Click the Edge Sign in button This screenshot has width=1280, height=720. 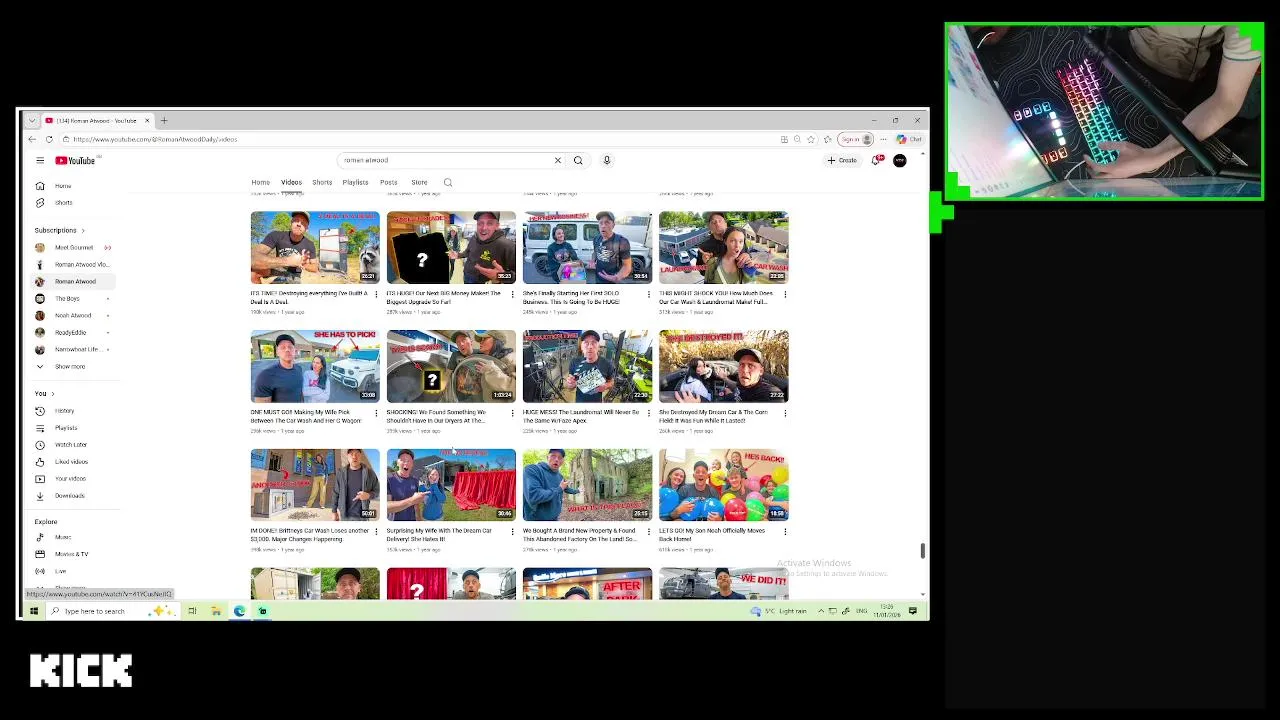click(855, 139)
